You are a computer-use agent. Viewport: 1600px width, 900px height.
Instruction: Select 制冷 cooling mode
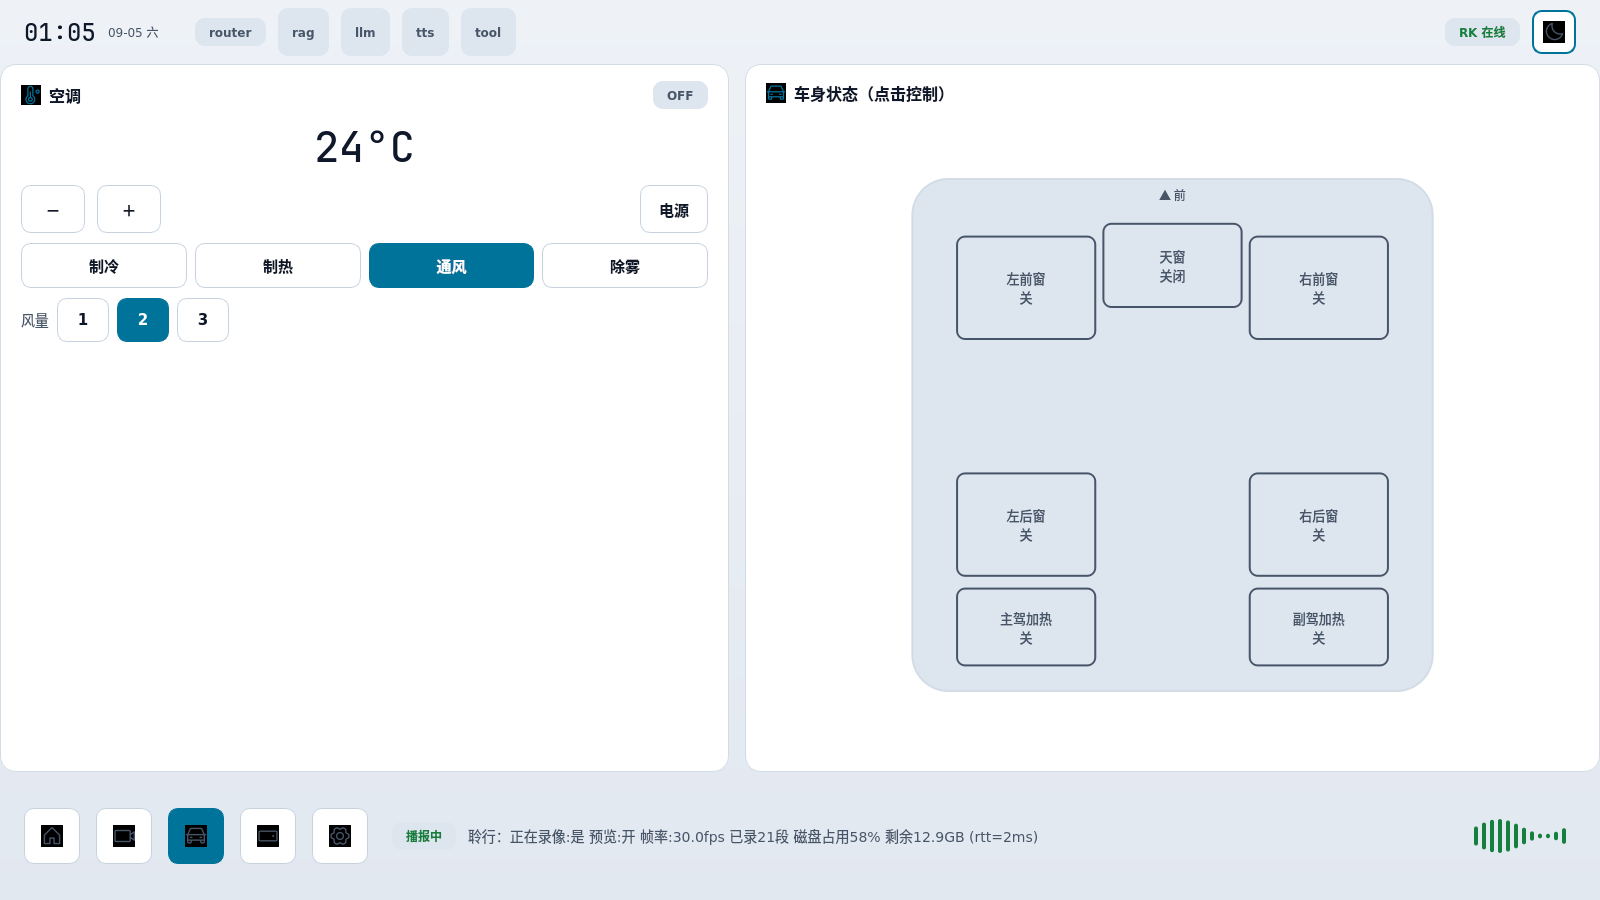104,266
